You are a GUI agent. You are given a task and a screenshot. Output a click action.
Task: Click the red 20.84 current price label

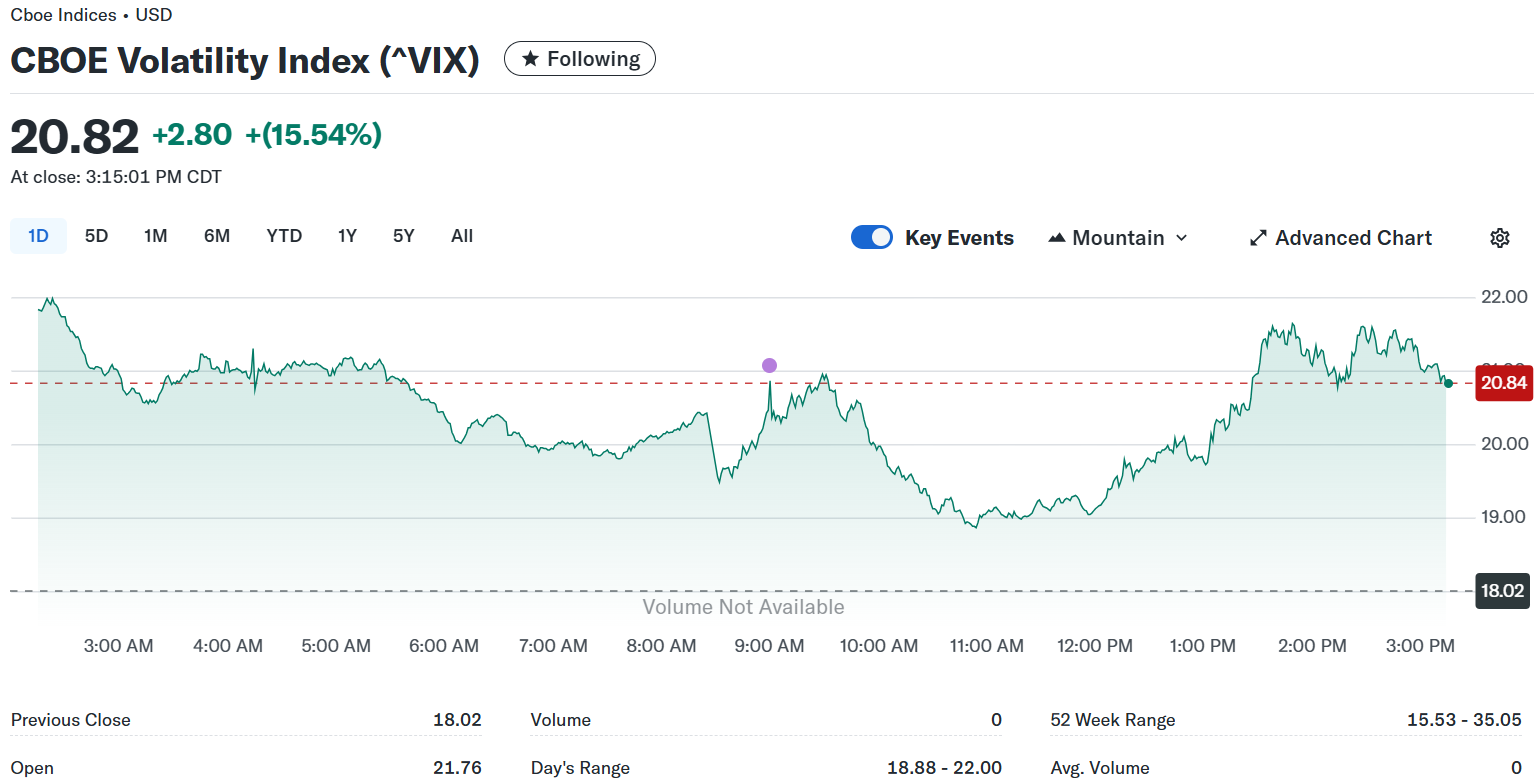(1504, 383)
